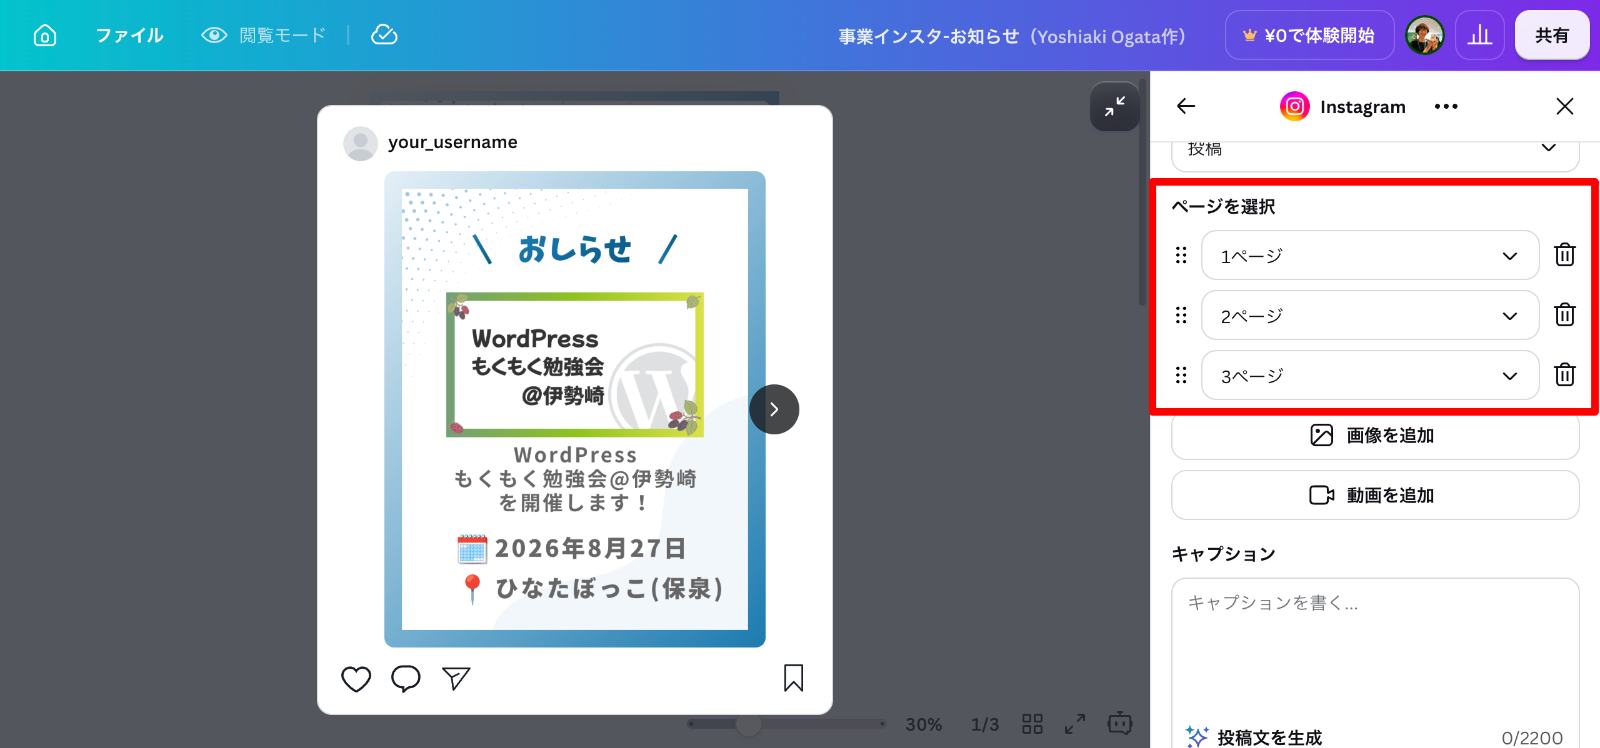1600x748 pixels.
Task: Delete 3ページ with the trash icon
Action: (1565, 375)
